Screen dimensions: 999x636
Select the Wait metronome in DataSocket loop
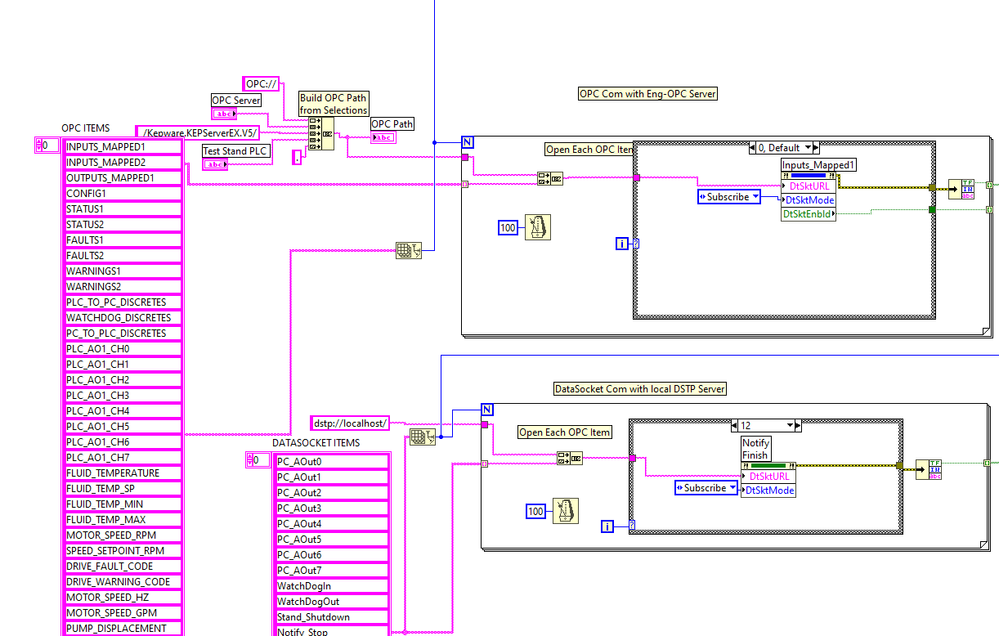pyautogui.click(x=565, y=511)
